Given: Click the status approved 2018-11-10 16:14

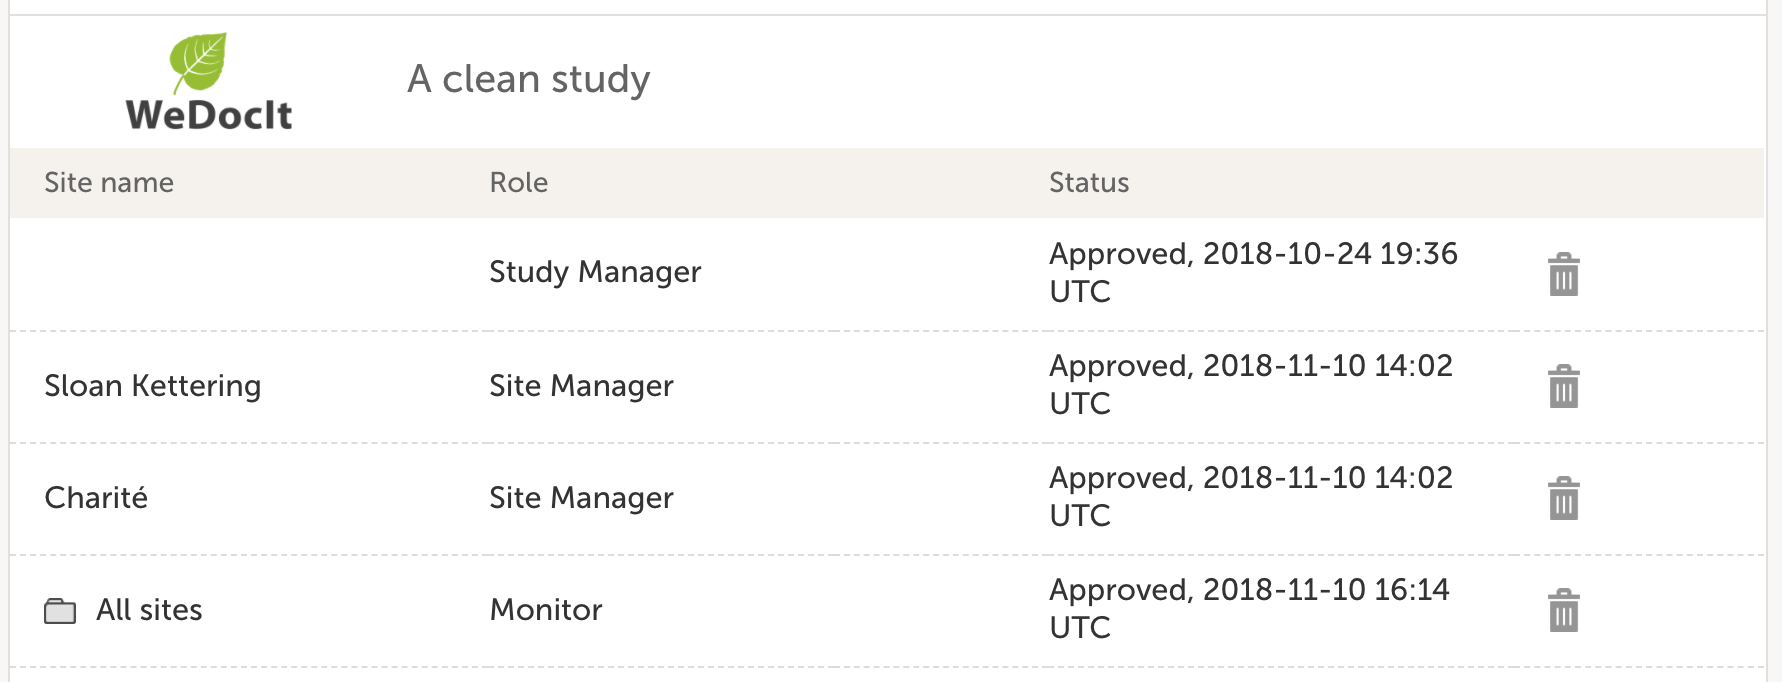Looking at the screenshot, I should pyautogui.click(x=1248, y=608).
